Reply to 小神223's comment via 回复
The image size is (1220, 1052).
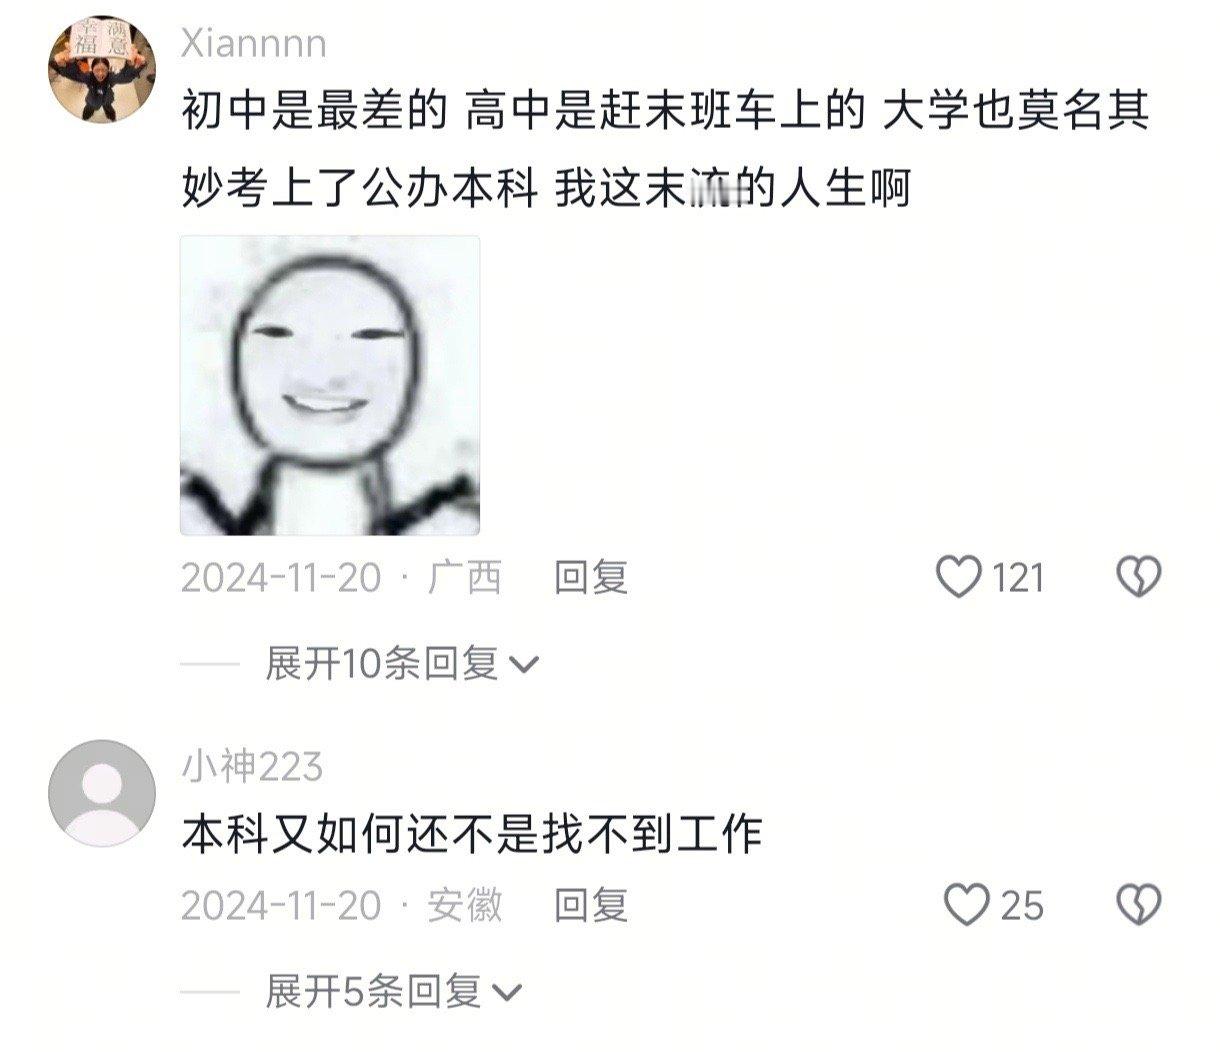click(591, 905)
